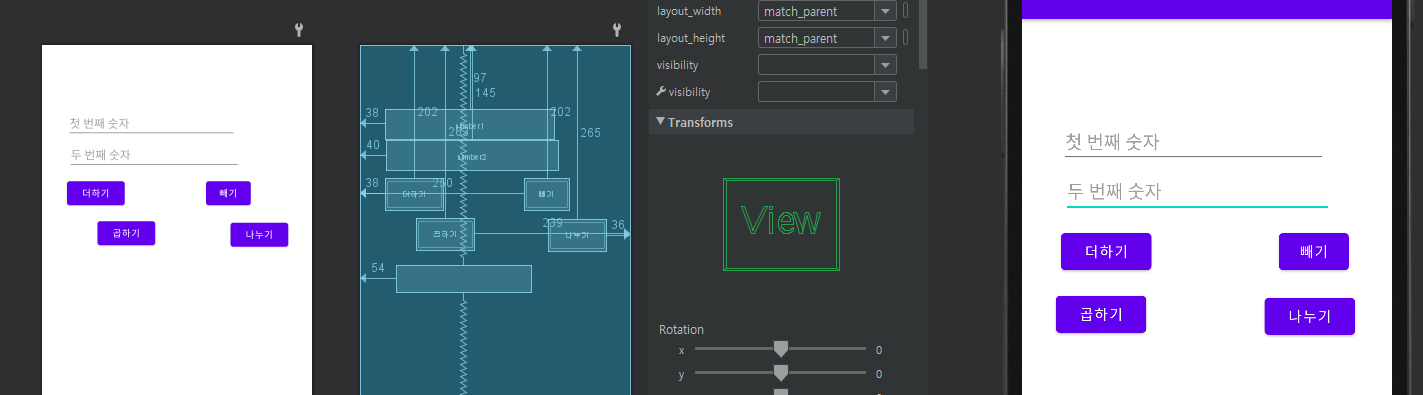This screenshot has height=395, width=1423.
Task: Select the 빼기 button in the design preview
Action: [x=228, y=193]
